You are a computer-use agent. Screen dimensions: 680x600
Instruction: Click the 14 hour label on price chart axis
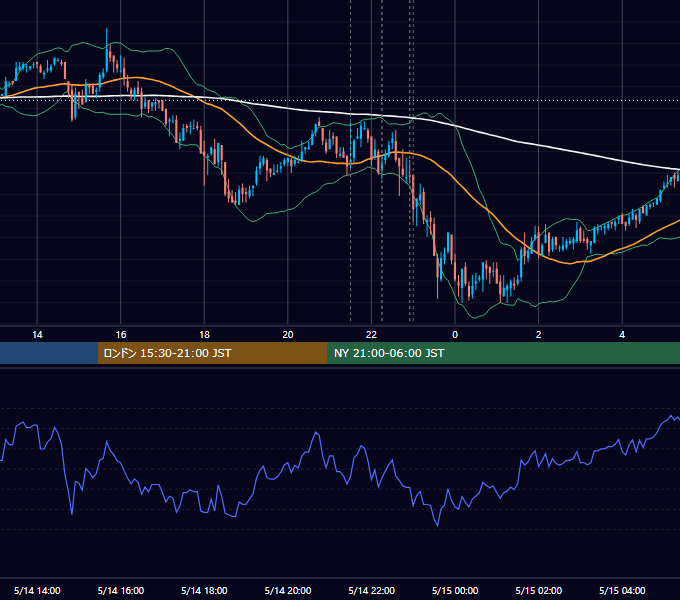[x=37, y=335]
